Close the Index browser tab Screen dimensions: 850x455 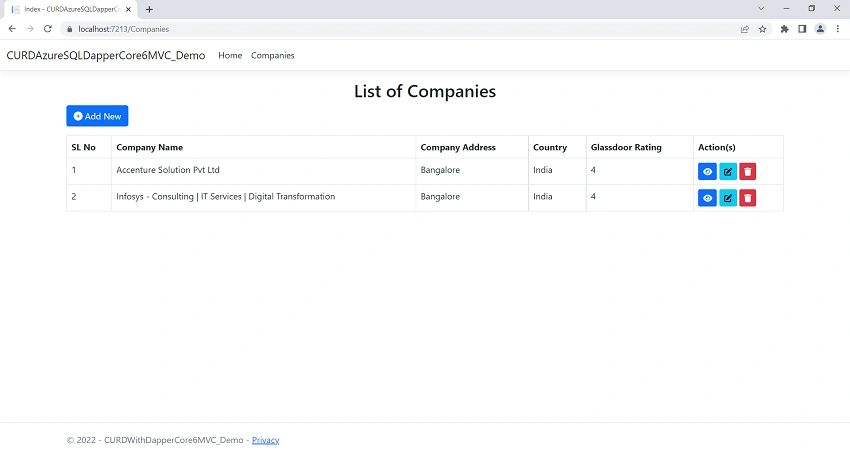[128, 9]
